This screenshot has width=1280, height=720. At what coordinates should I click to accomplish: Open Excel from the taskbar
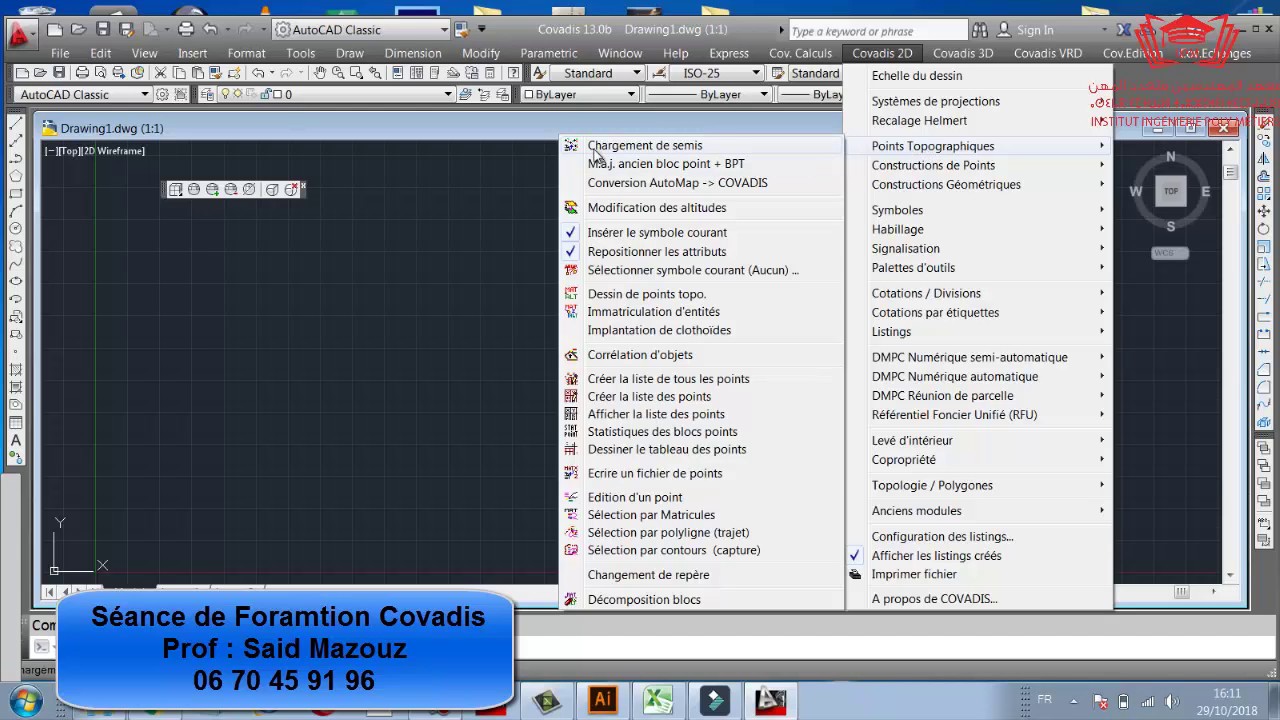[x=657, y=699]
